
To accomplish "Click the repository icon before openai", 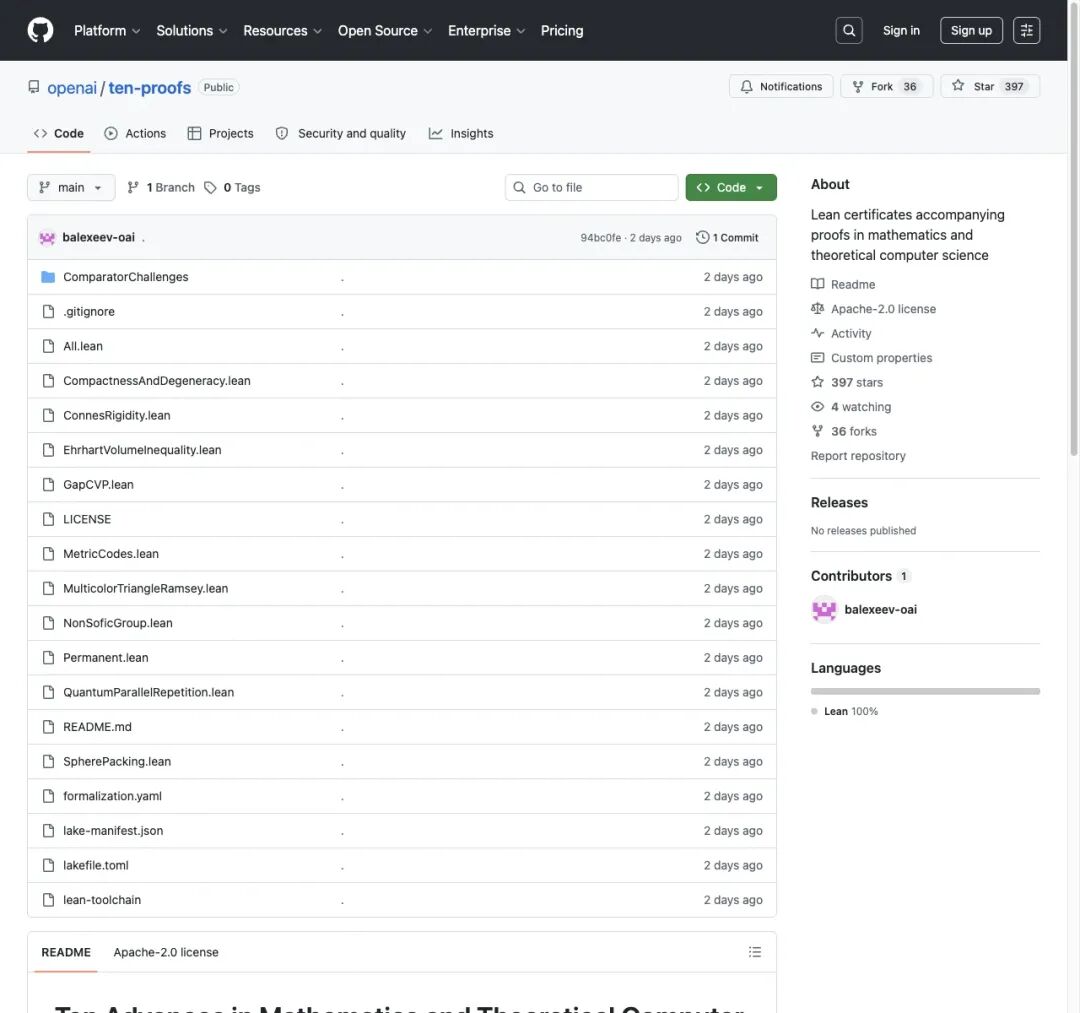I will pyautogui.click(x=34, y=87).
